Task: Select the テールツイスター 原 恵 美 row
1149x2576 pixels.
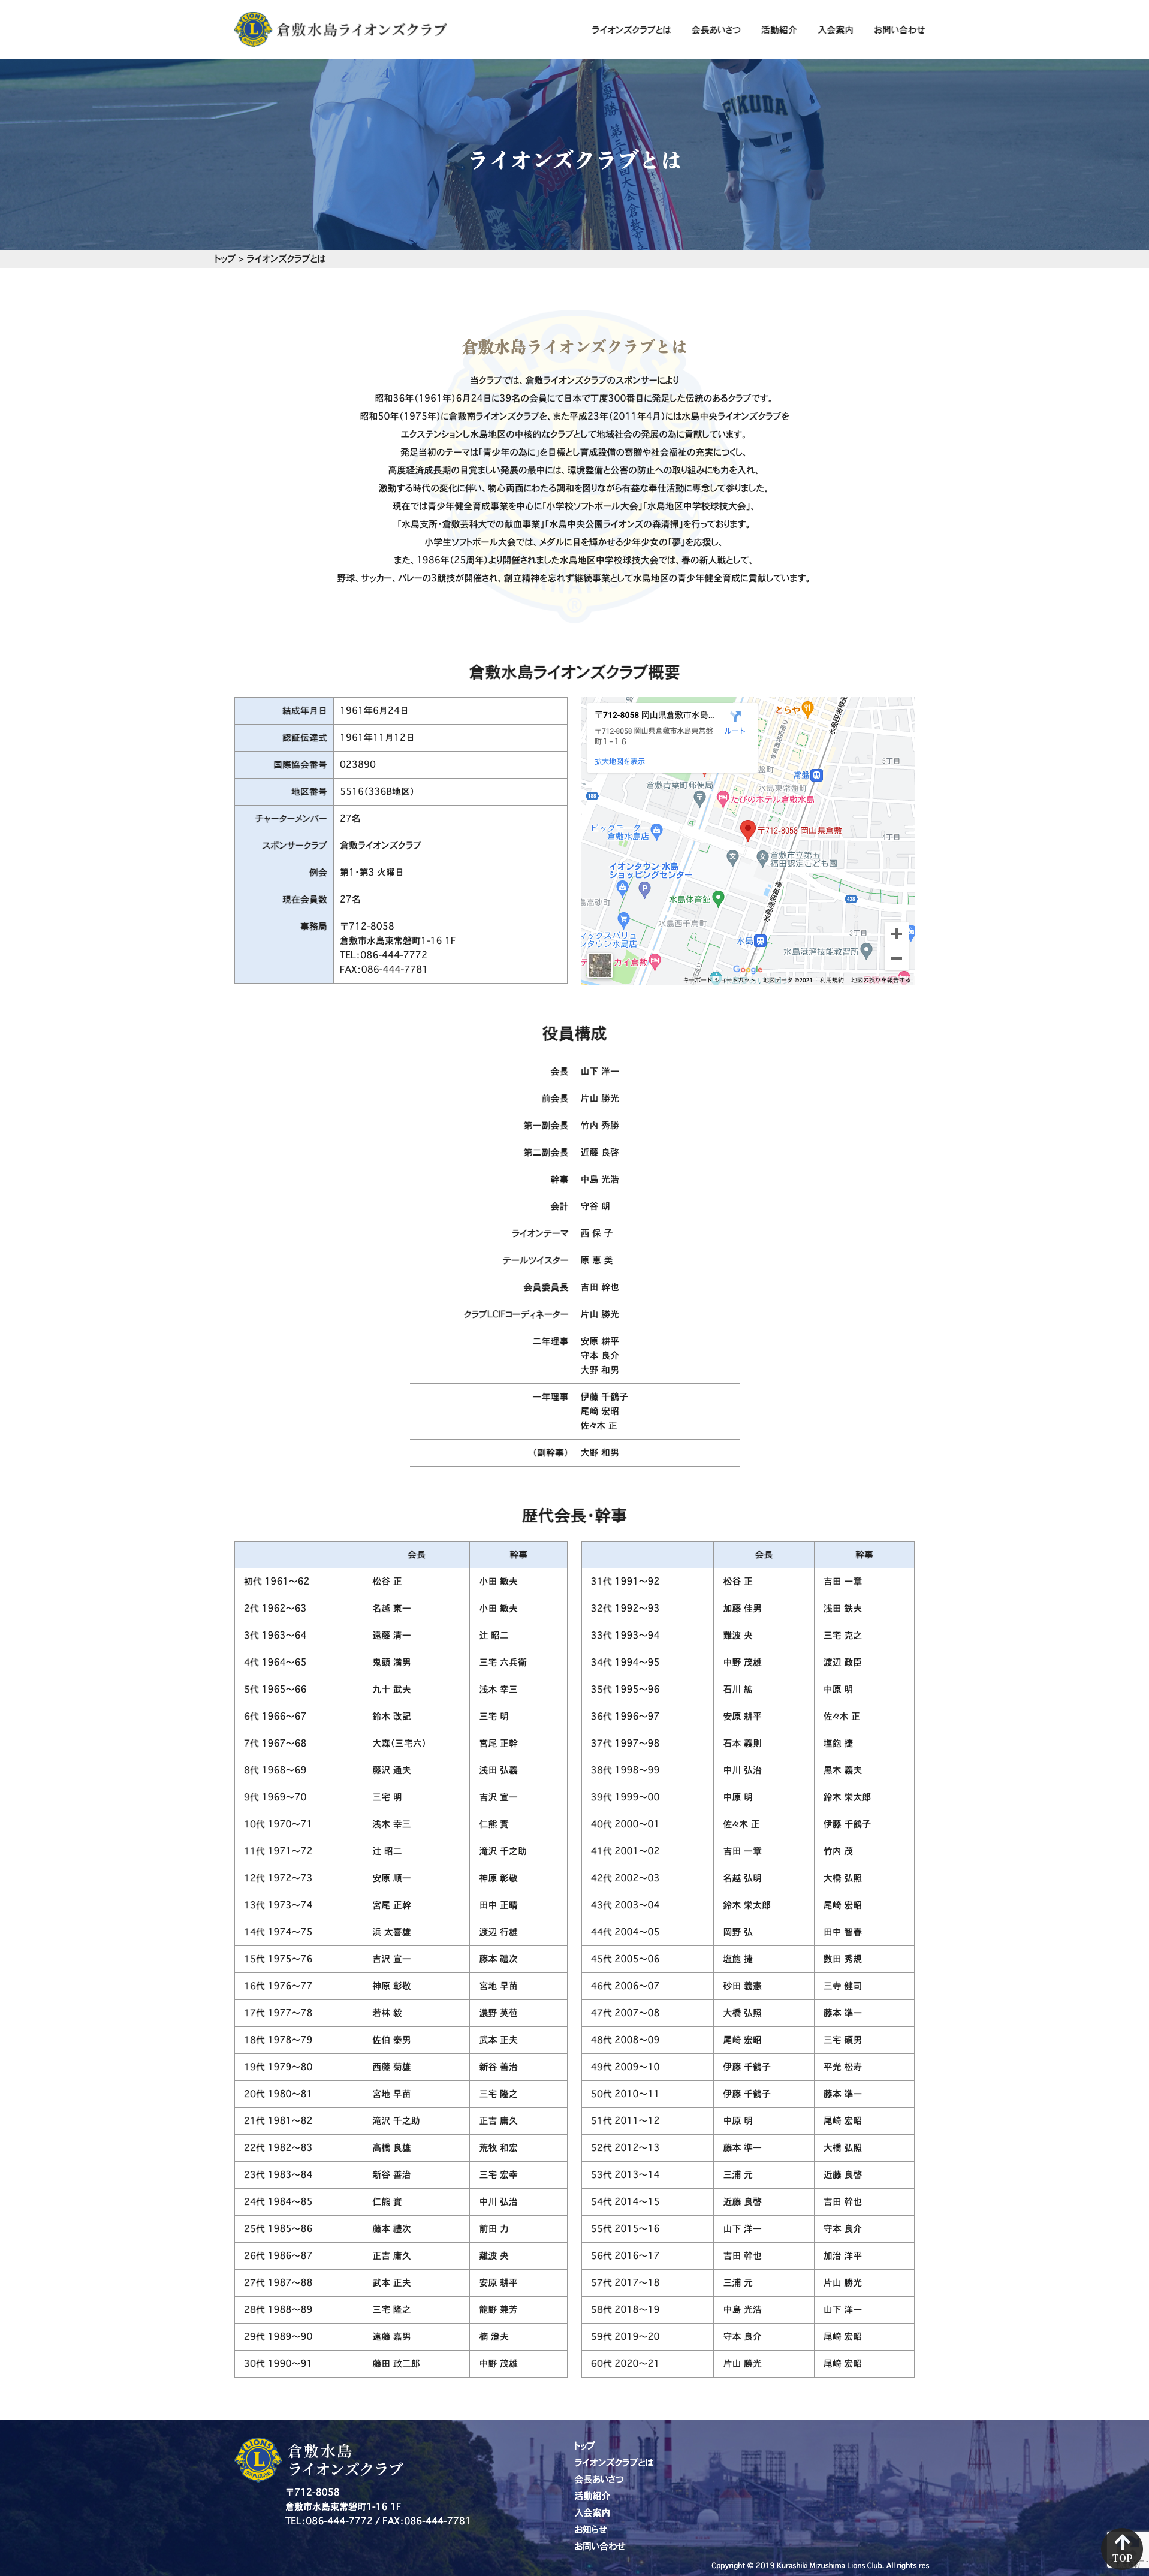Action: pos(574,1260)
